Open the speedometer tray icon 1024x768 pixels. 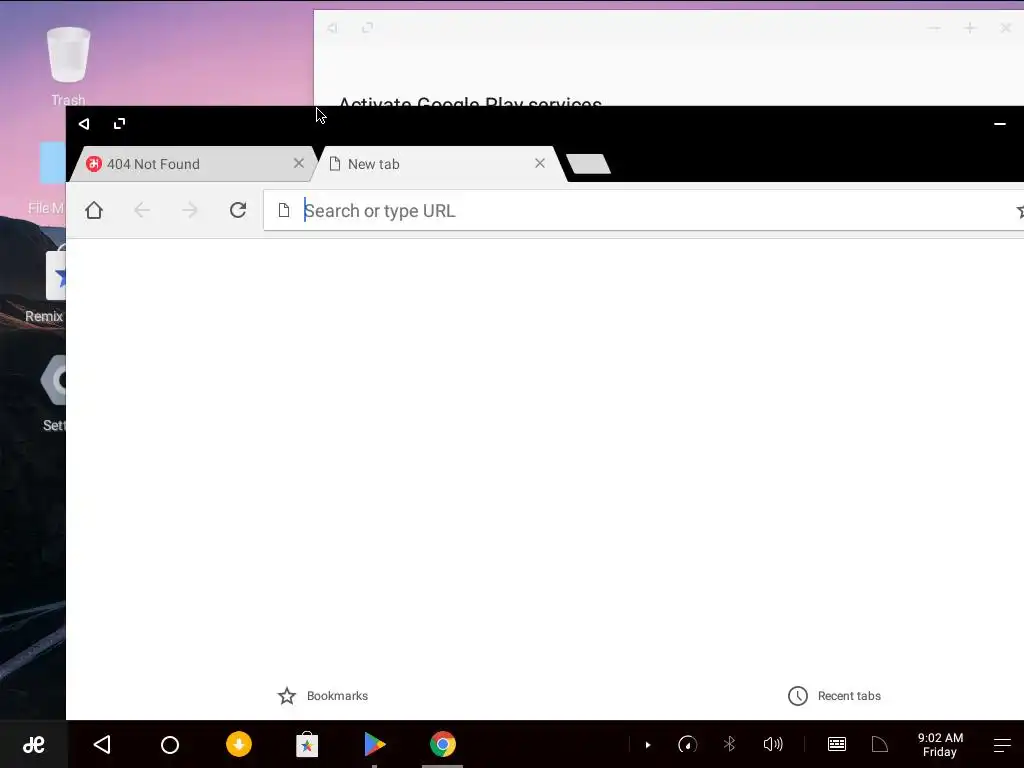[688, 744]
